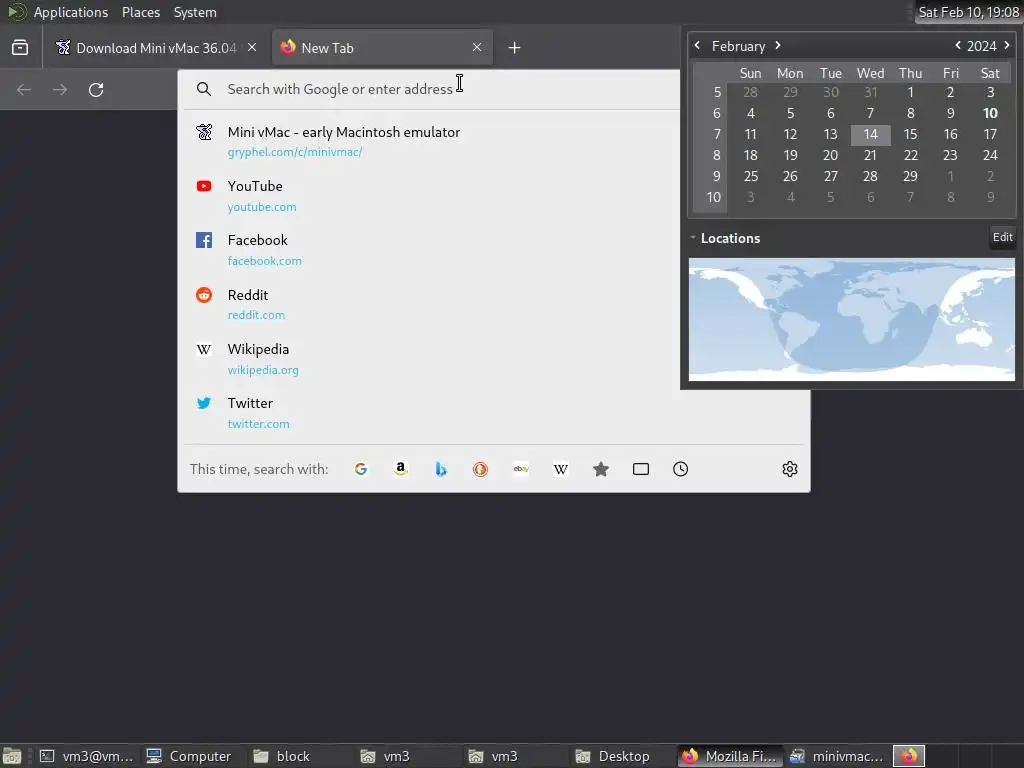Collapse the Locations section
Image resolution: width=1024 pixels, height=768 pixels.
pos(693,238)
